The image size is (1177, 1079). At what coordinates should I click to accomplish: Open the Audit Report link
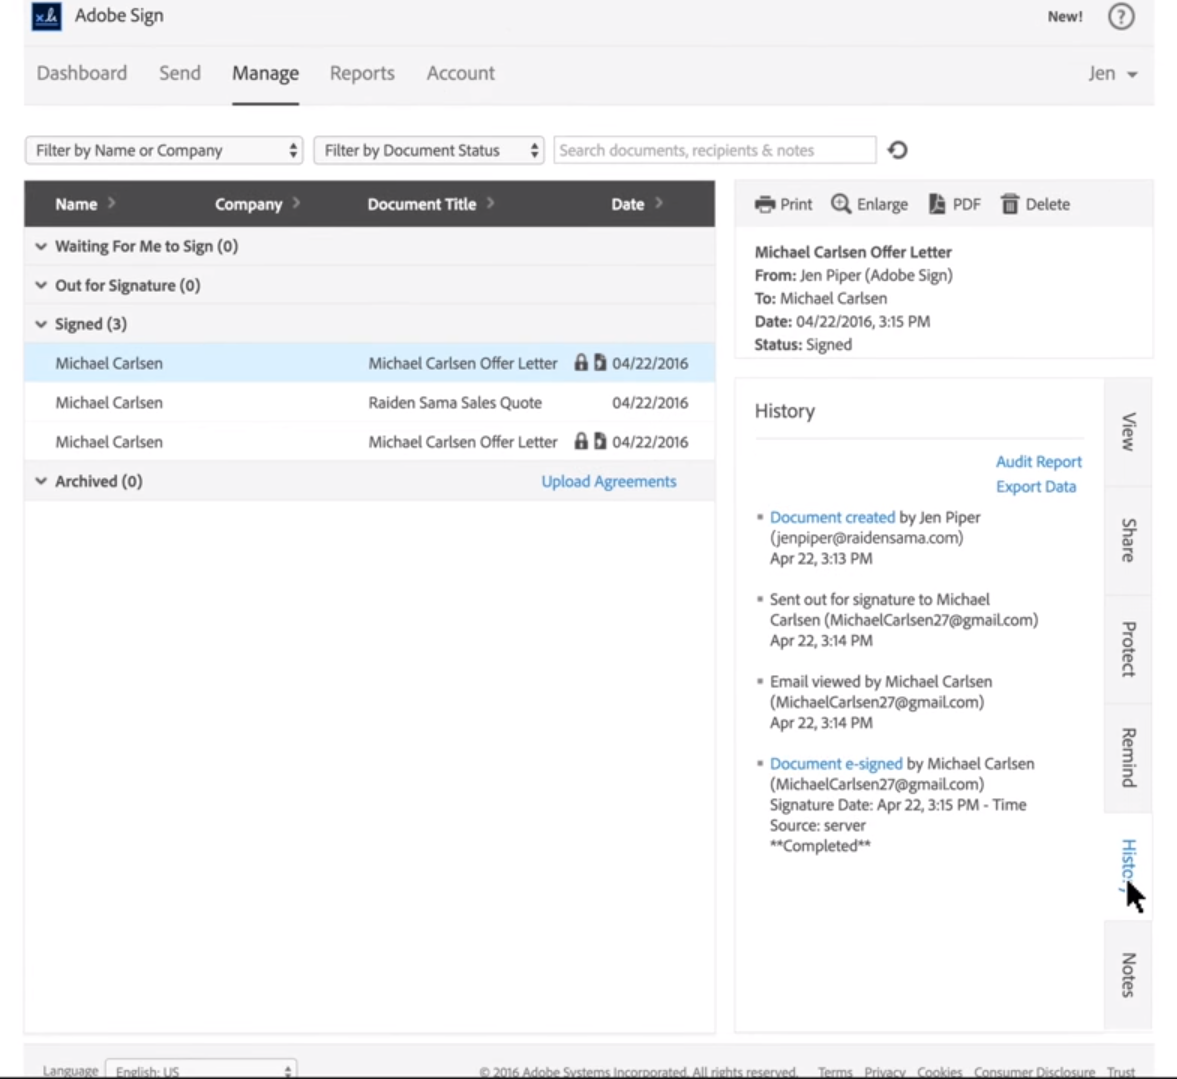pyautogui.click(x=1038, y=462)
